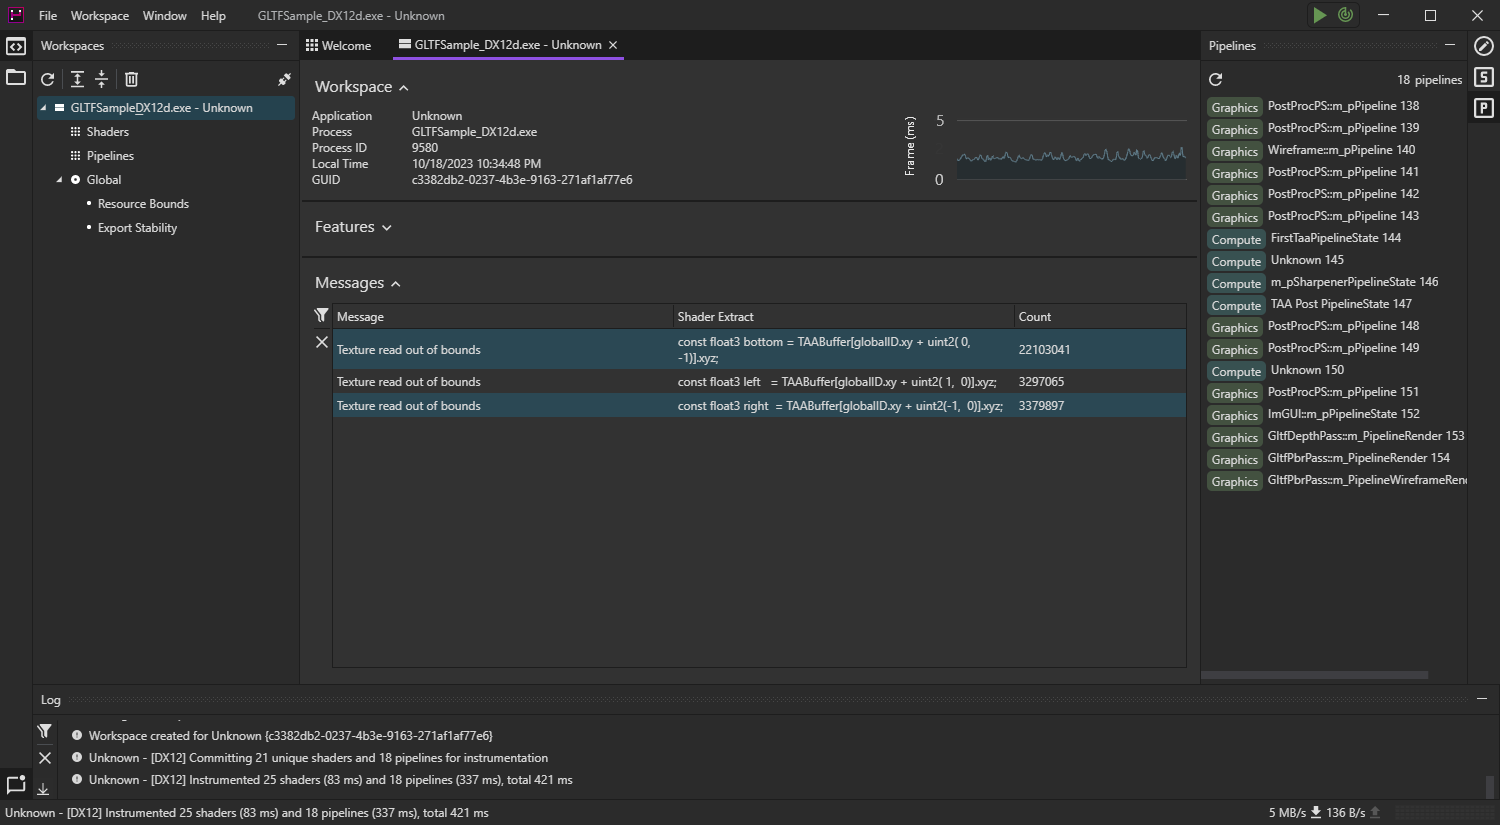Open the Shaders sidebar via S icon
1500x825 pixels.
pyautogui.click(x=1484, y=77)
